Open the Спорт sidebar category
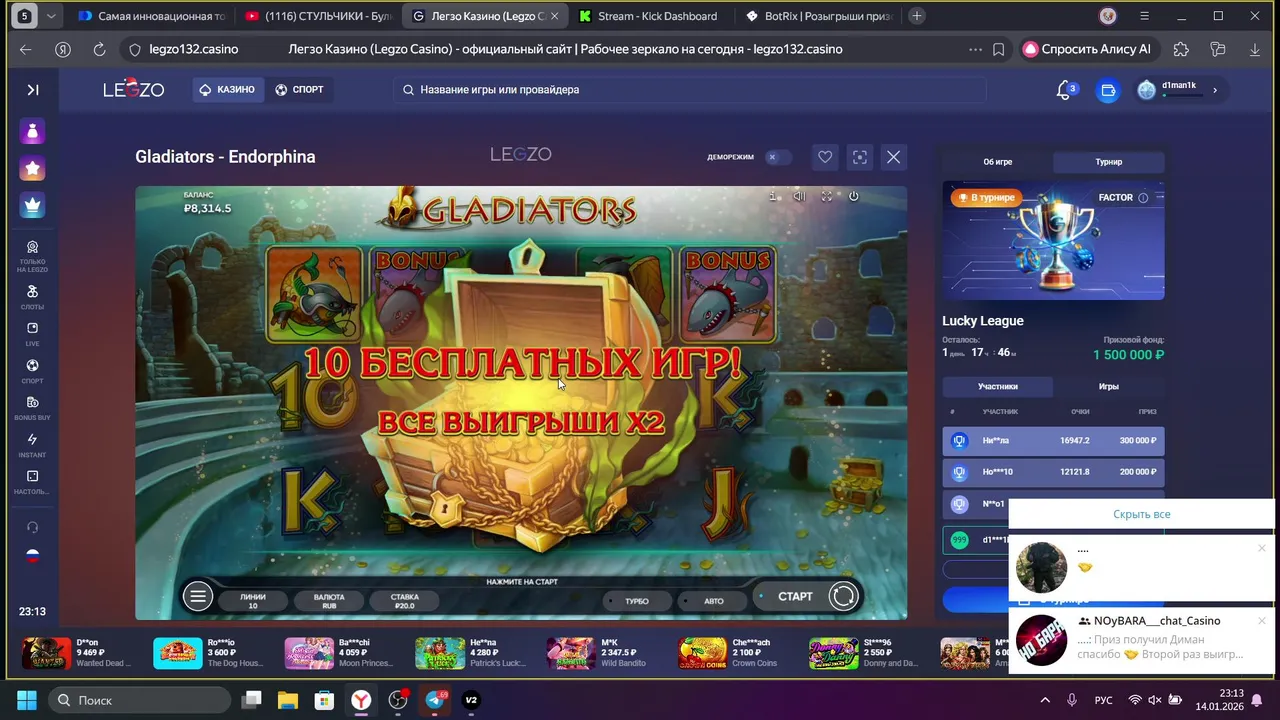Viewport: 1280px width, 720px height. (x=32, y=371)
